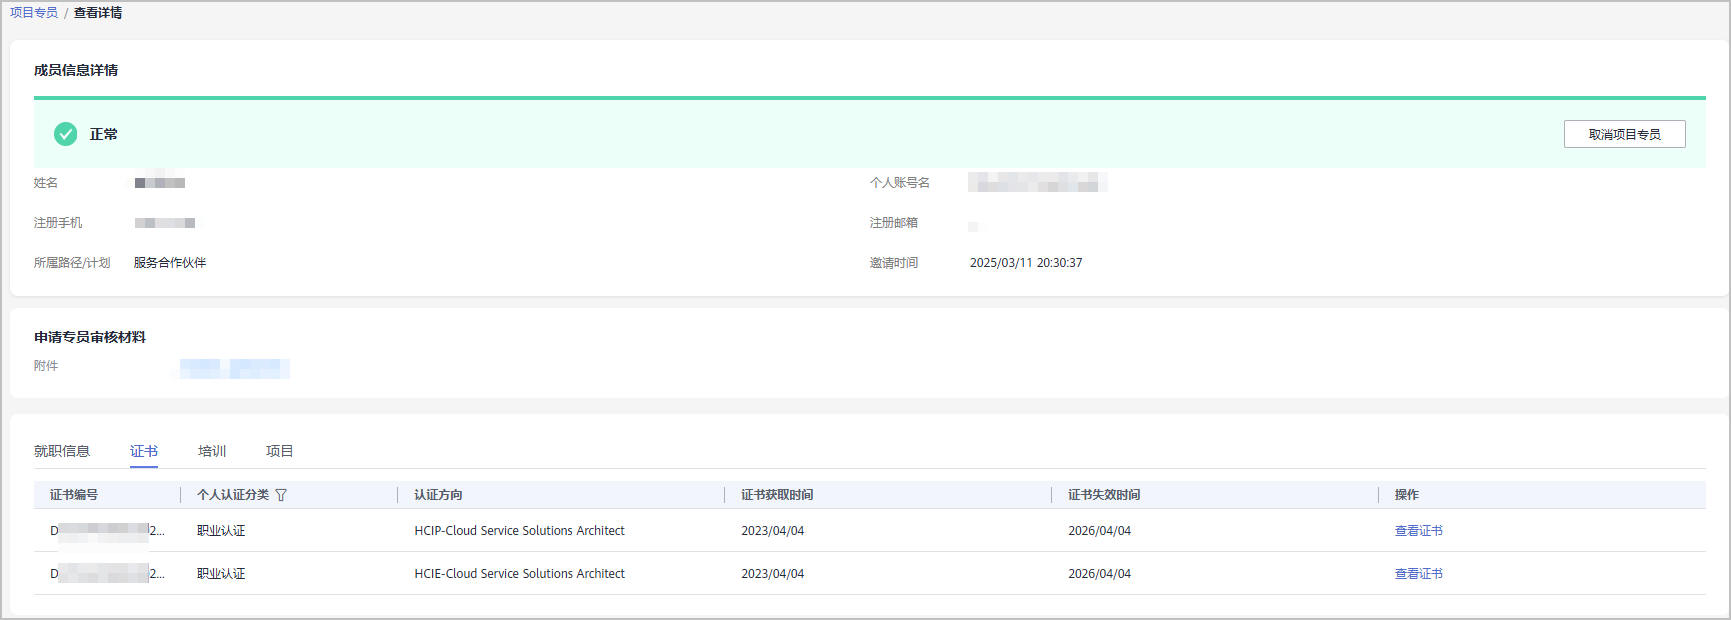This screenshot has width=1731, height=620.
Task: Click 职业认证 in the HCIE row
Action: 221,574
